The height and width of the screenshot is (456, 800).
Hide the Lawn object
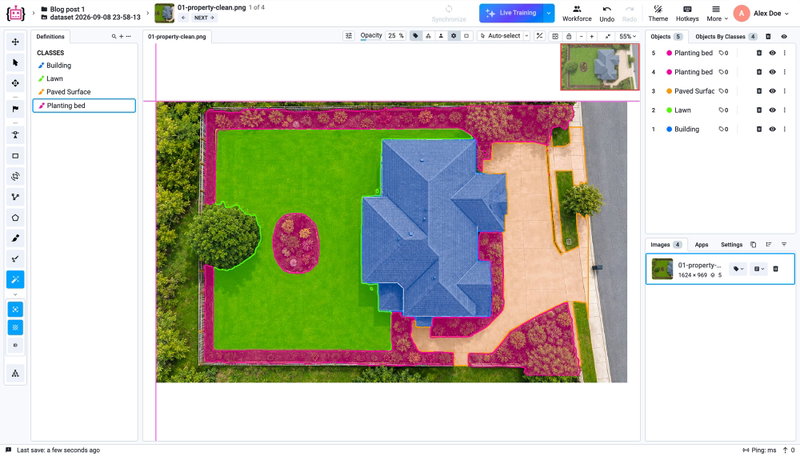[772, 110]
